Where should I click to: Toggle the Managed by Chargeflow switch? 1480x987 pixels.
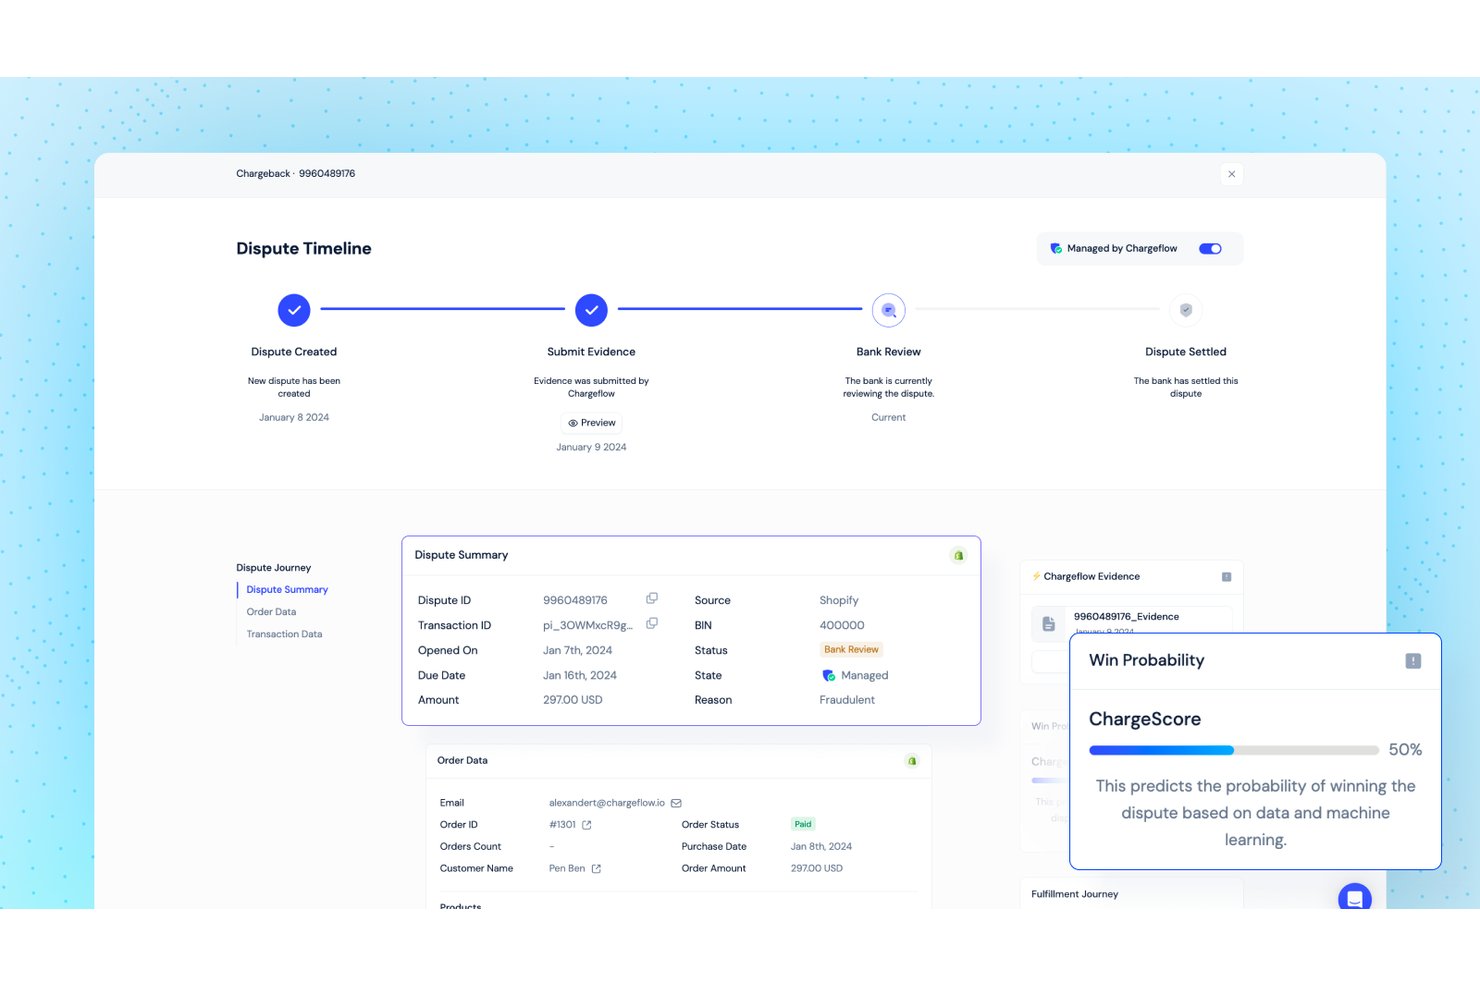1210,249
